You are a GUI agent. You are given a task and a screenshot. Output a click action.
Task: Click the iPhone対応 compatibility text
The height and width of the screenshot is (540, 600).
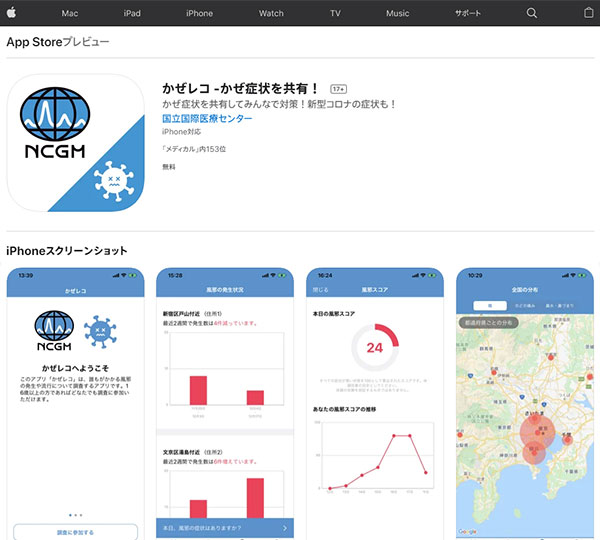181,132
